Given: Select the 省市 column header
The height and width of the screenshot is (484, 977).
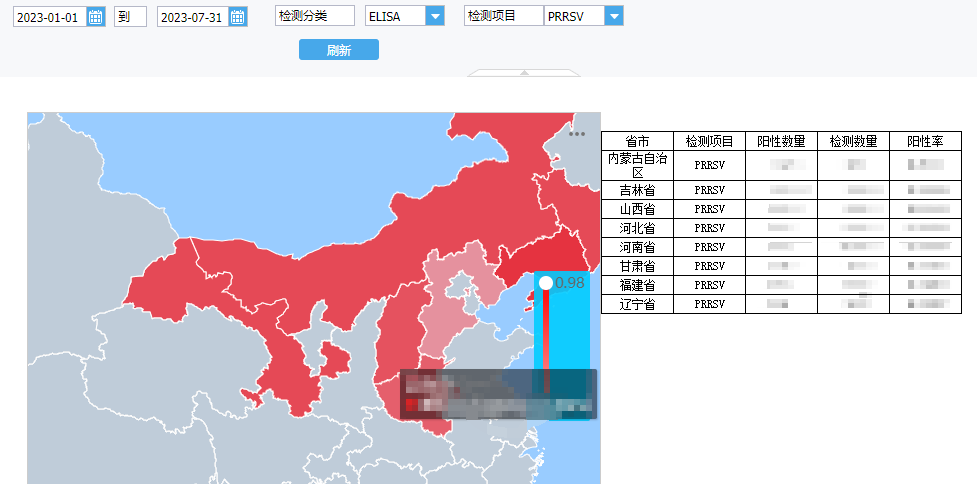Looking at the screenshot, I should (x=637, y=141).
